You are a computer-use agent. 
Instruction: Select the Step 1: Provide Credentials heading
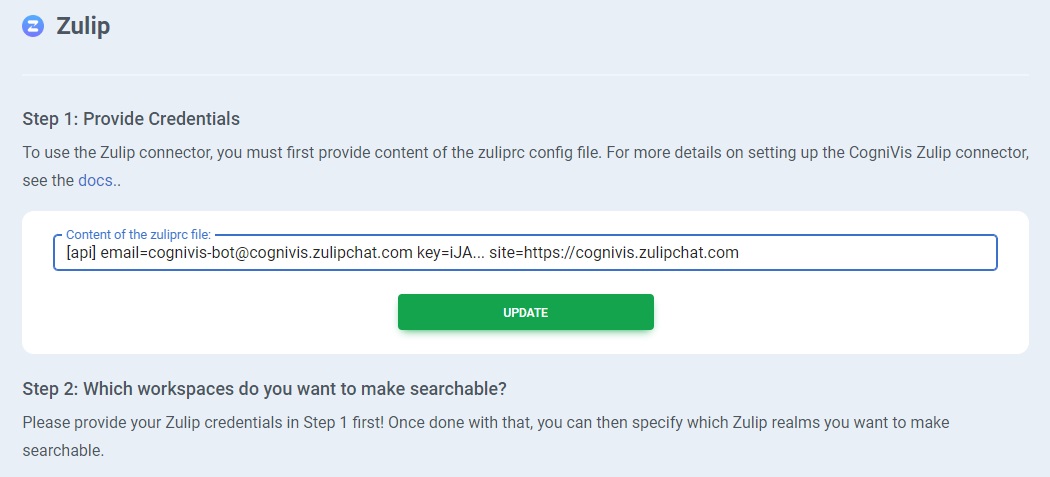[131, 119]
